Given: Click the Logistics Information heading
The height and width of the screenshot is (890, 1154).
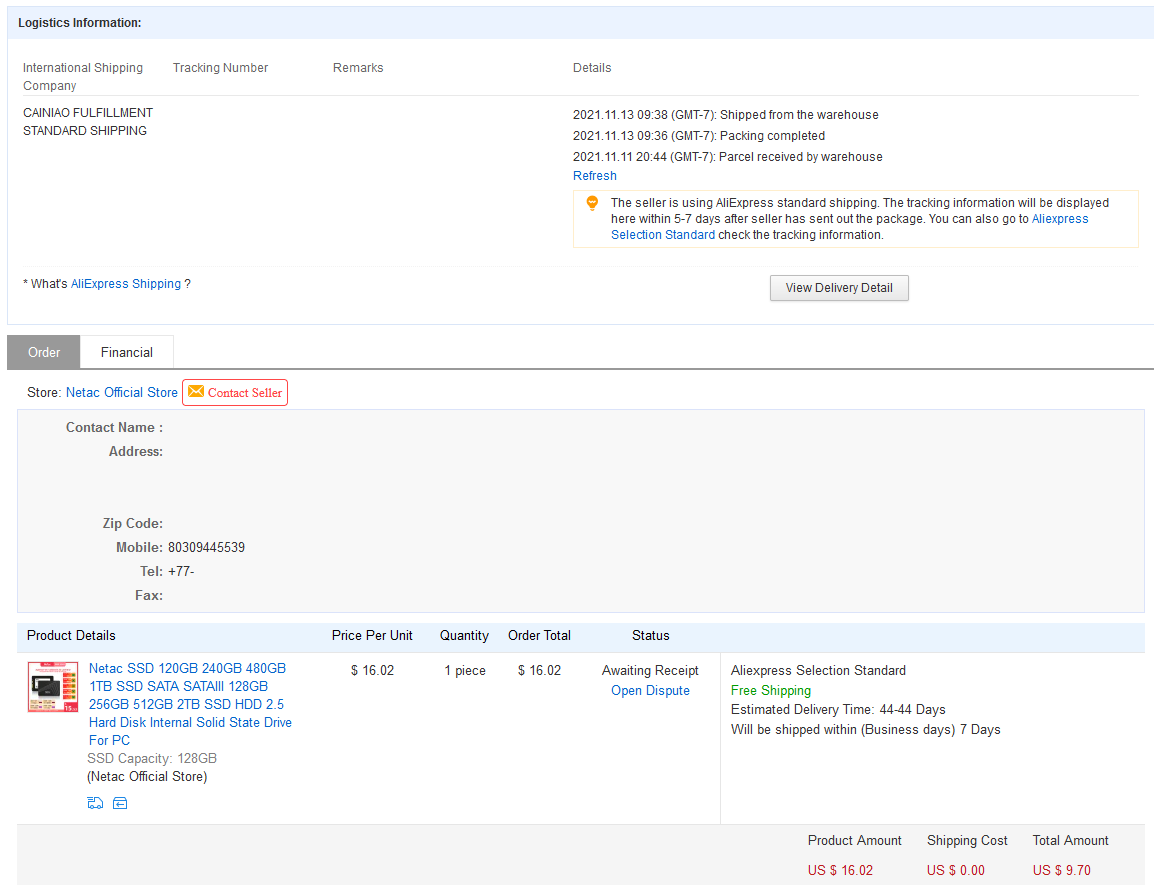Looking at the screenshot, I should (x=79, y=23).
